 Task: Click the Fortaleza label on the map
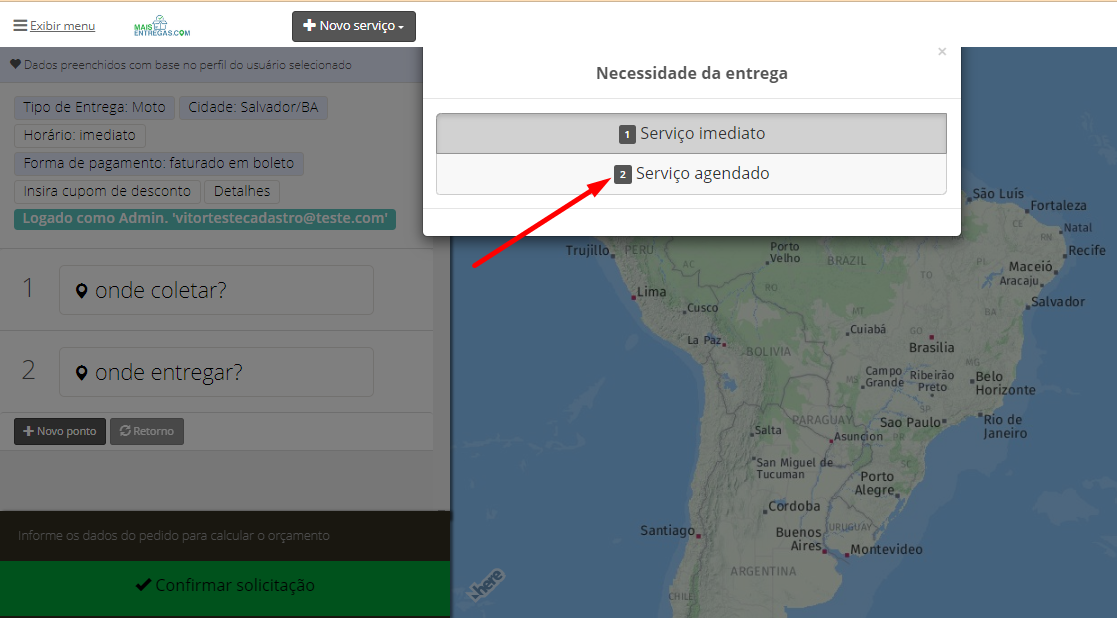[1058, 206]
